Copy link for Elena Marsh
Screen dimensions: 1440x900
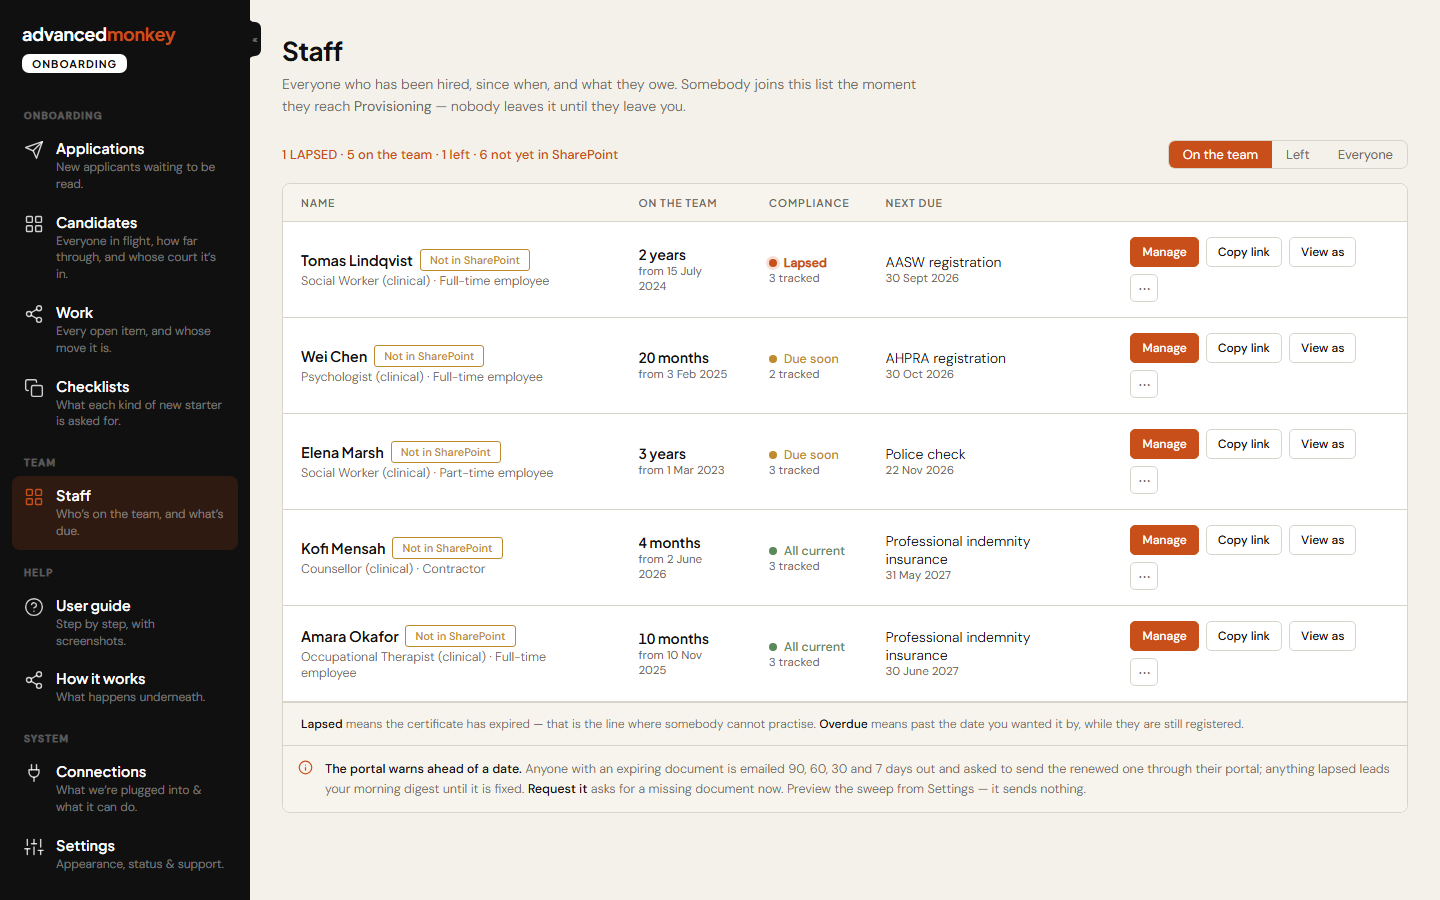pyautogui.click(x=1243, y=444)
